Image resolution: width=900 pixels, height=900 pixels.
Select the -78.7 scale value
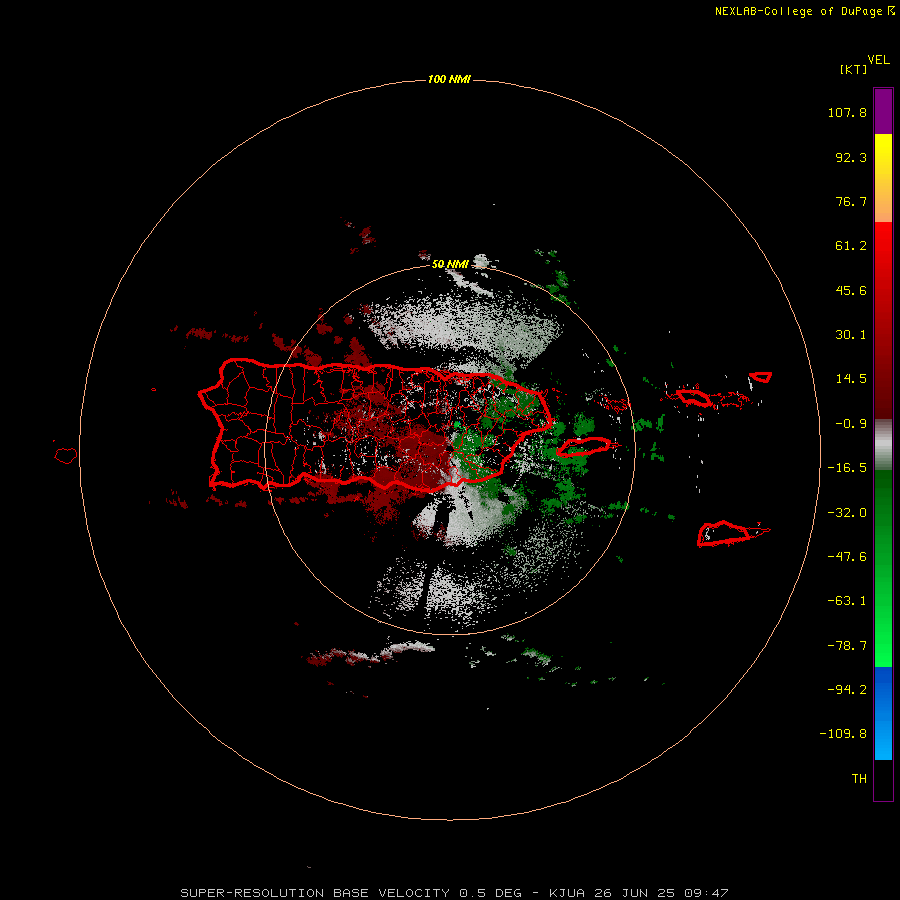coord(847,646)
